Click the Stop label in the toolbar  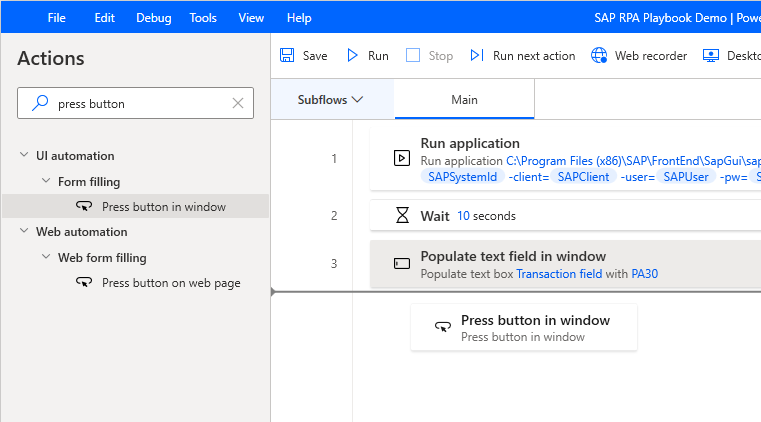(x=441, y=56)
